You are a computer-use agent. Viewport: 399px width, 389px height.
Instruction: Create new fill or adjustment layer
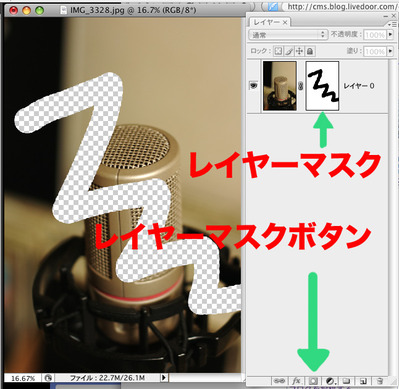(330, 381)
